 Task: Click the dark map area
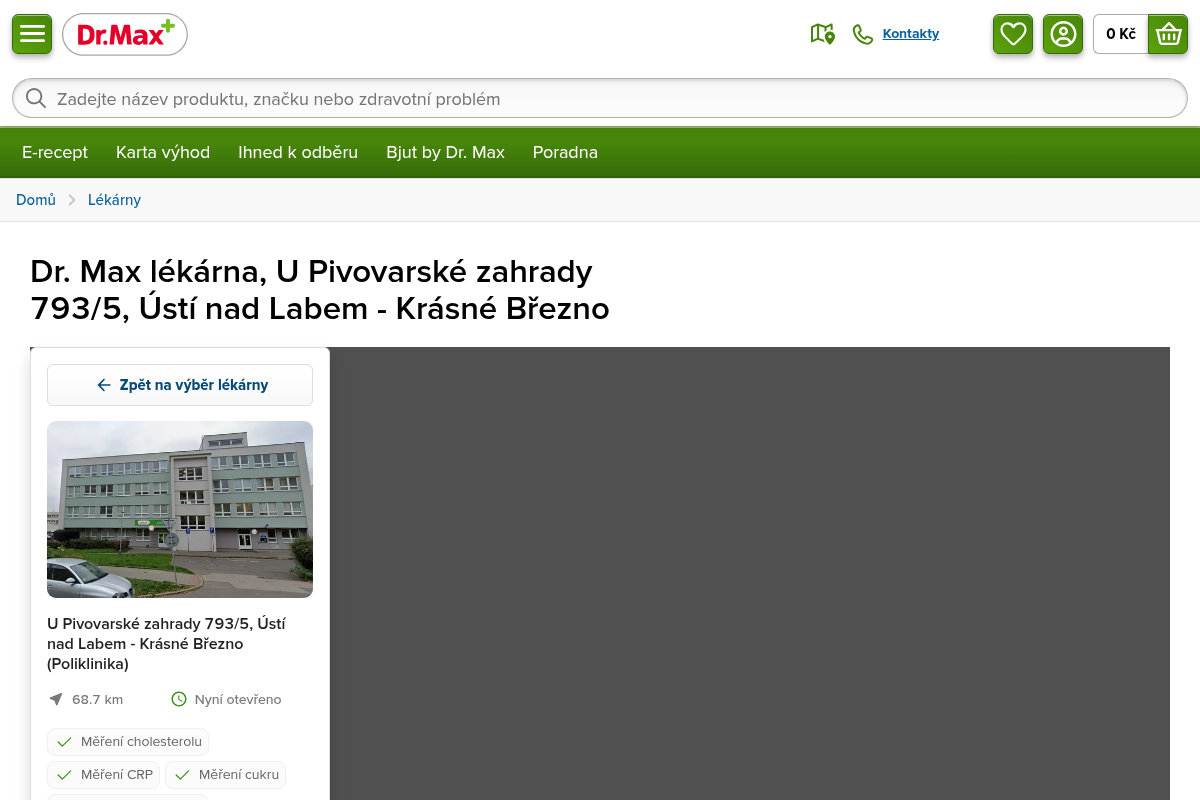(750, 573)
